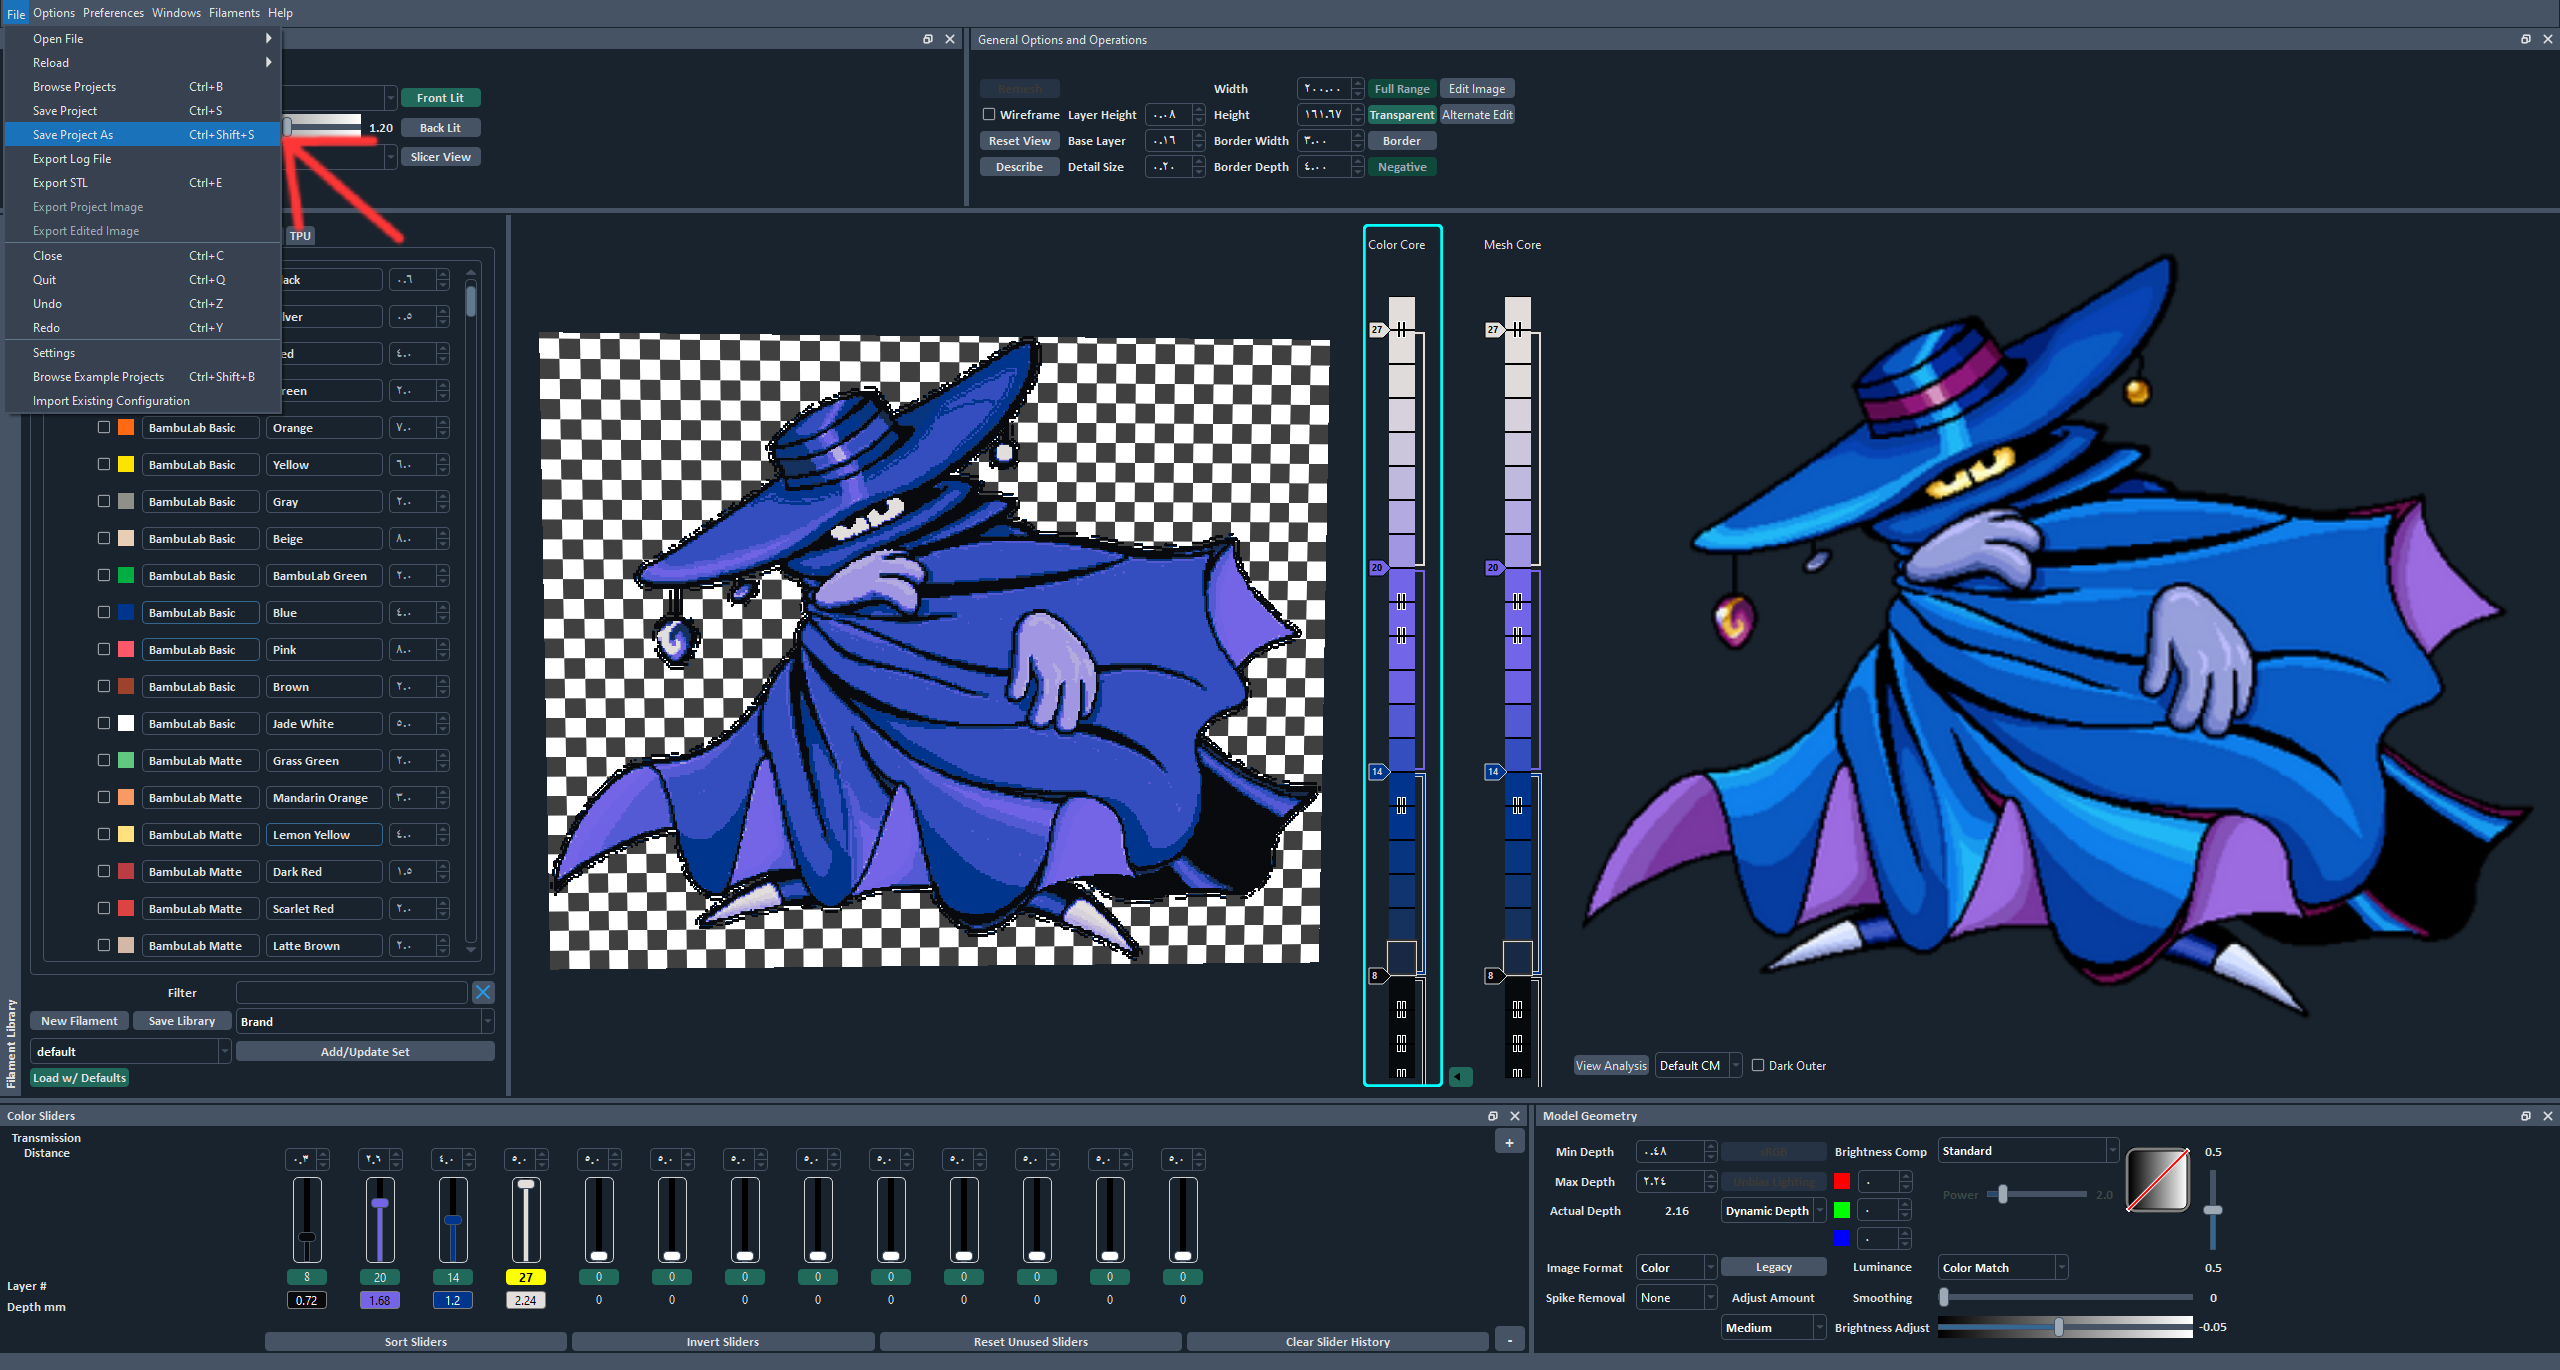Select Export STL from the File menu
The width and height of the screenshot is (2560, 1370).
tap(61, 183)
